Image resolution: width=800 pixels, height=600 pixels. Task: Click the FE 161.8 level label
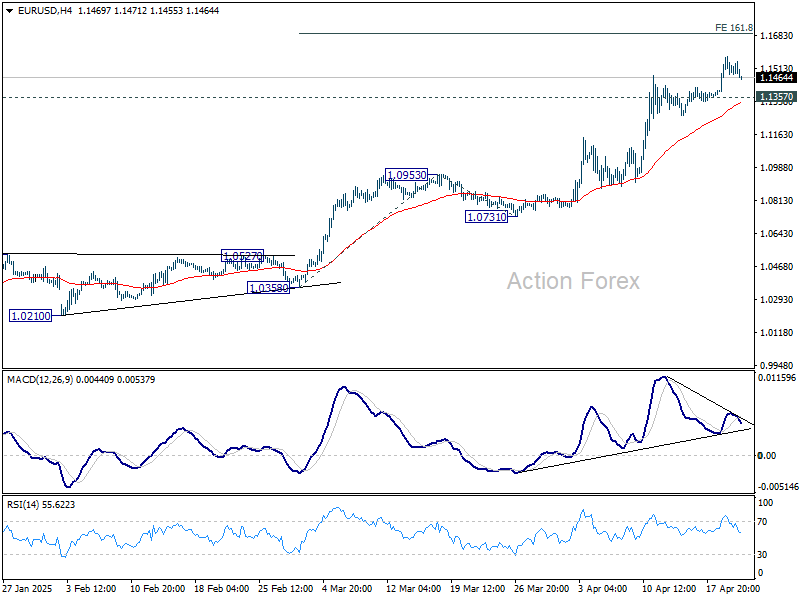pyautogui.click(x=734, y=28)
